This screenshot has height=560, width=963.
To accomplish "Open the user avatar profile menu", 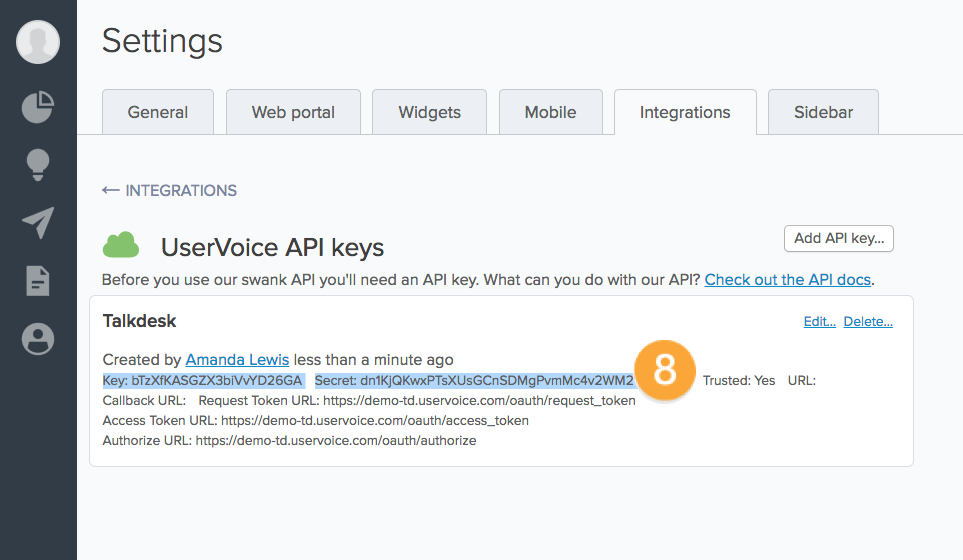I will (37, 42).
